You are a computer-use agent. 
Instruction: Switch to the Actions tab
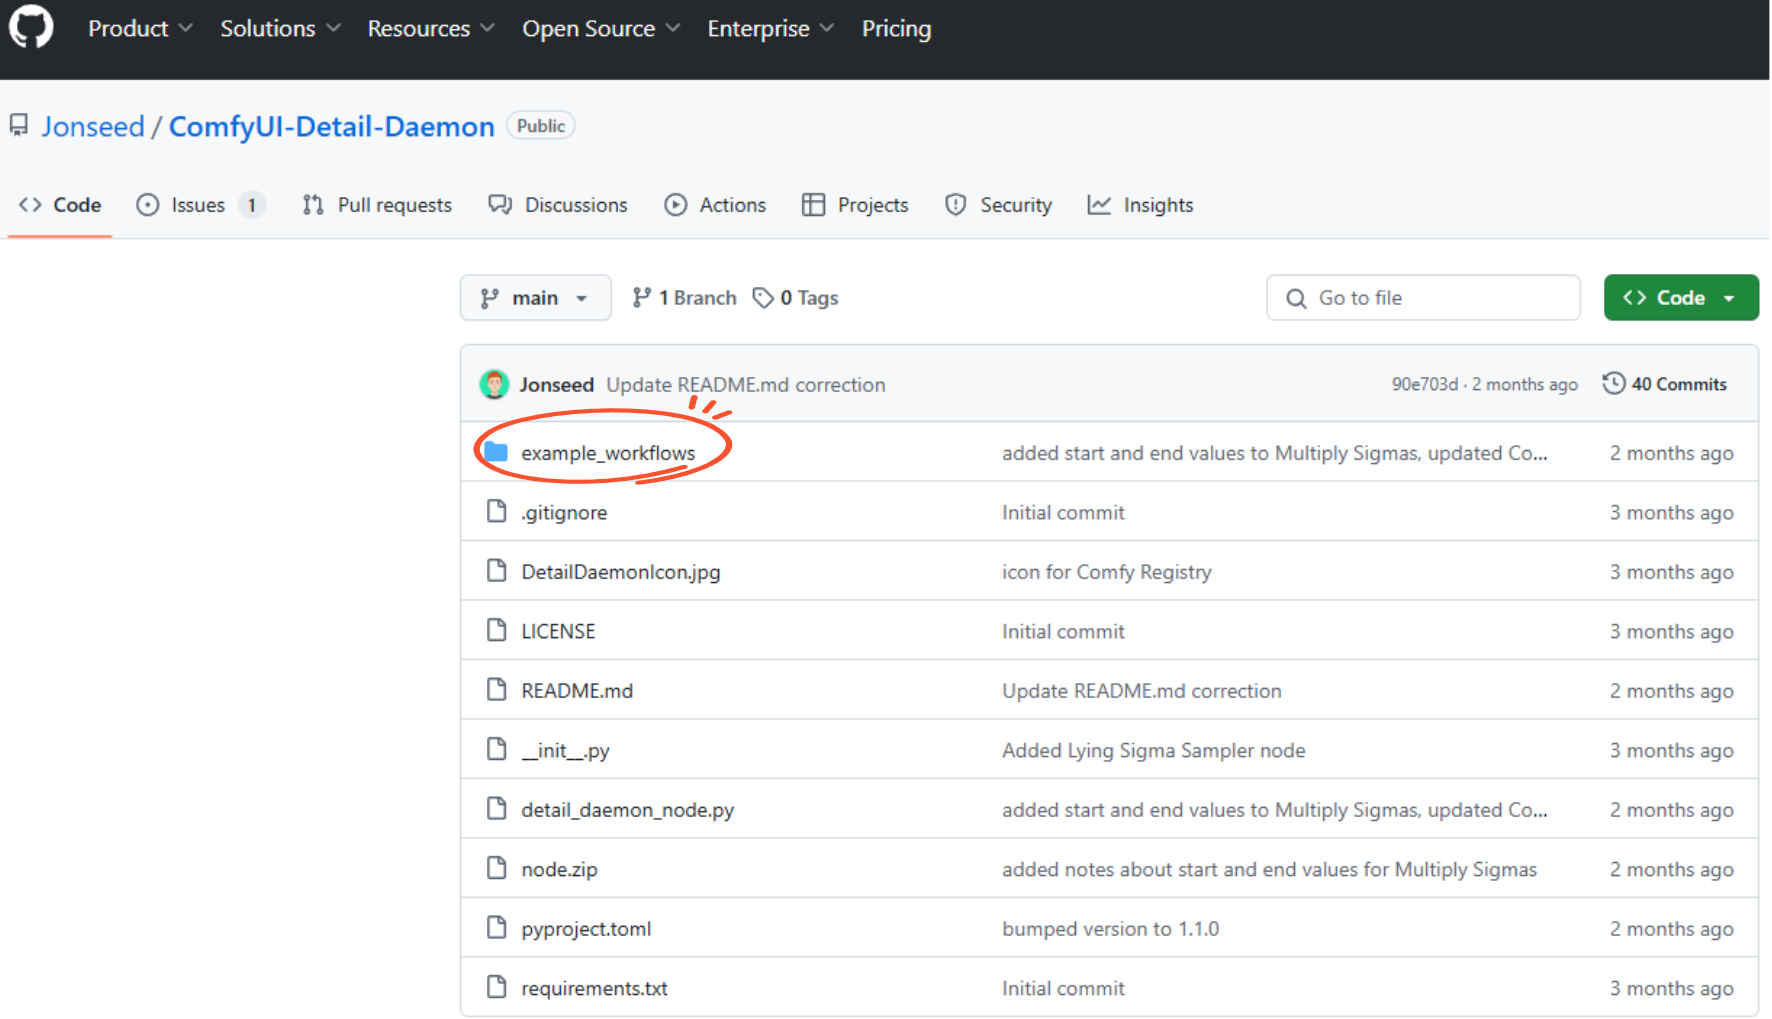(715, 205)
